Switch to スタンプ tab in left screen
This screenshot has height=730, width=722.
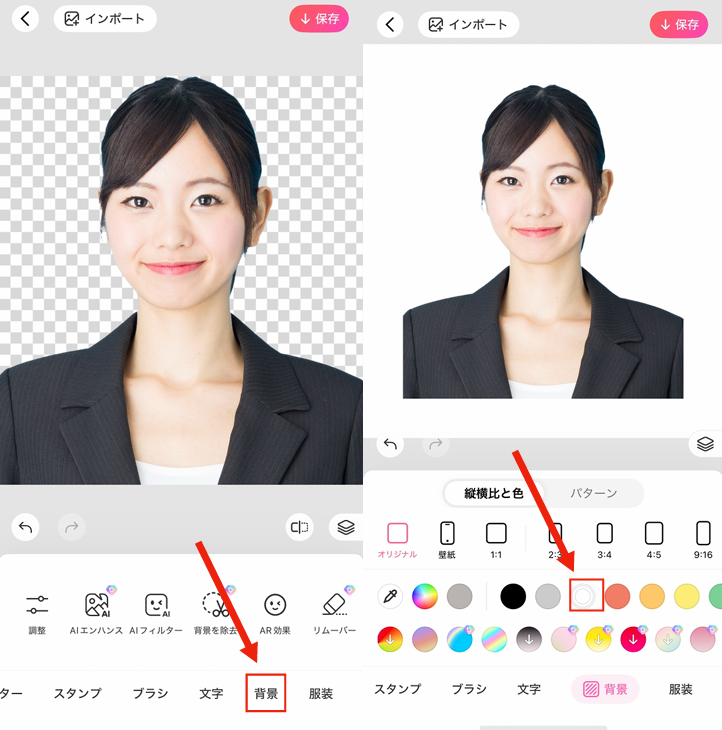point(77,693)
